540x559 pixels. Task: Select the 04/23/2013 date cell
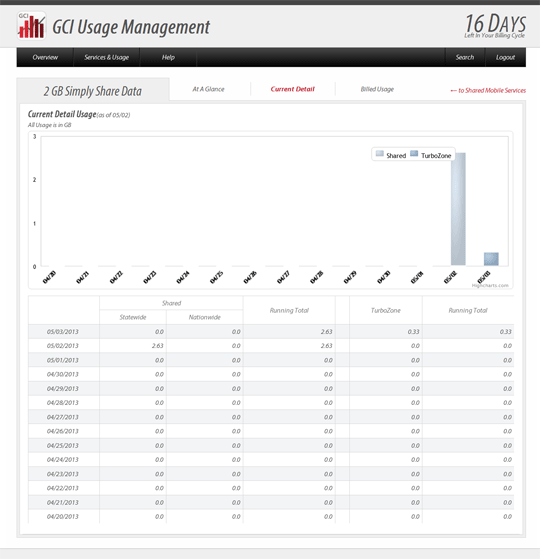63,474
